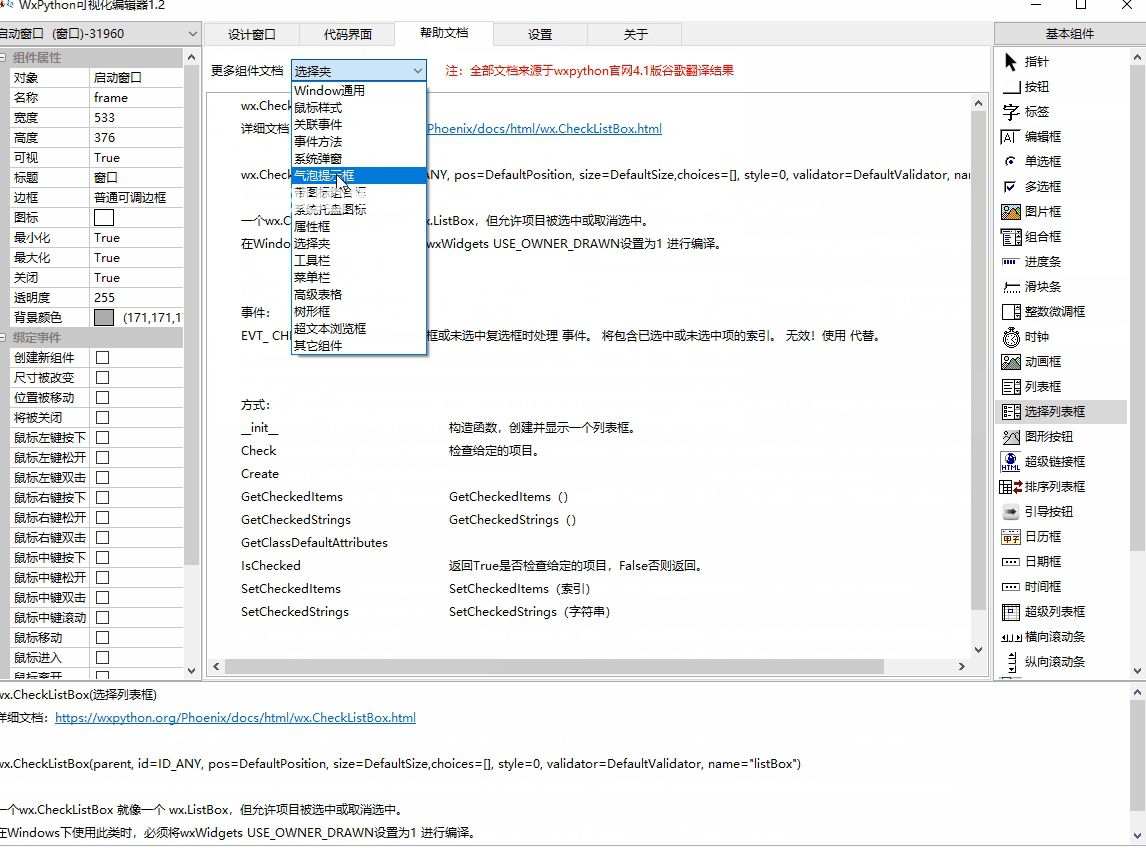Switch to the 设计窗口 tab

(251, 34)
